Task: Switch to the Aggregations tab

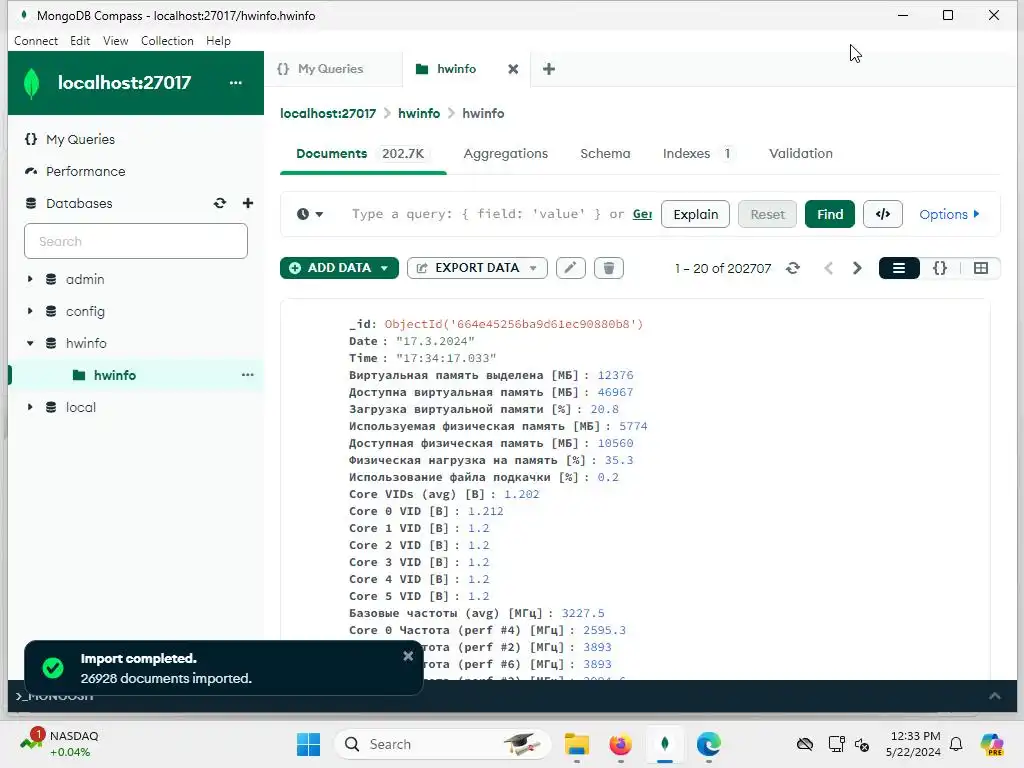Action: 505,153
